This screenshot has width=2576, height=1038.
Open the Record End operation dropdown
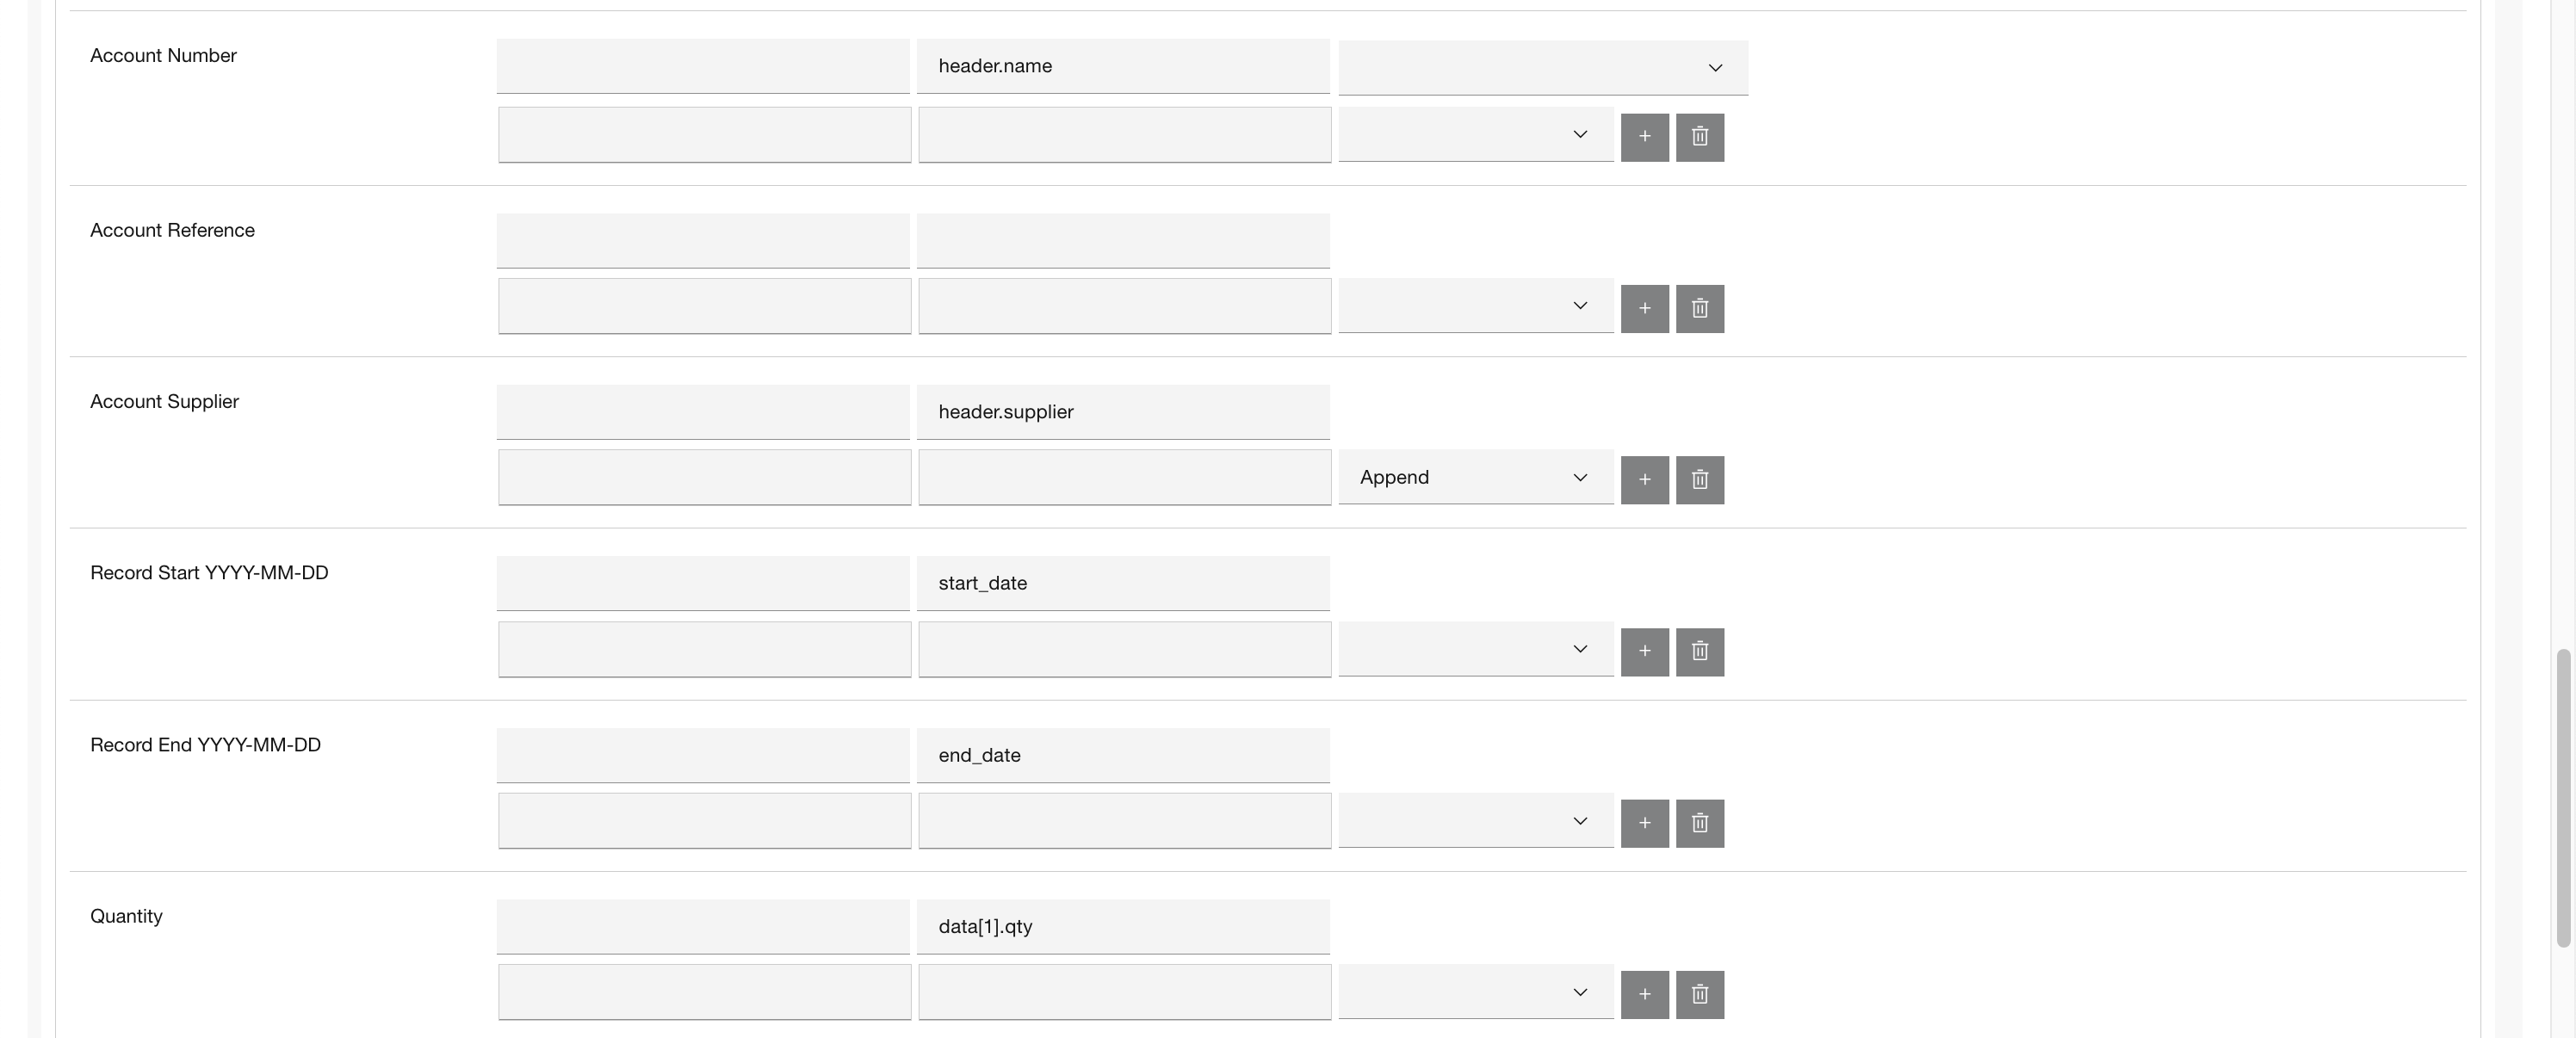coord(1475,821)
